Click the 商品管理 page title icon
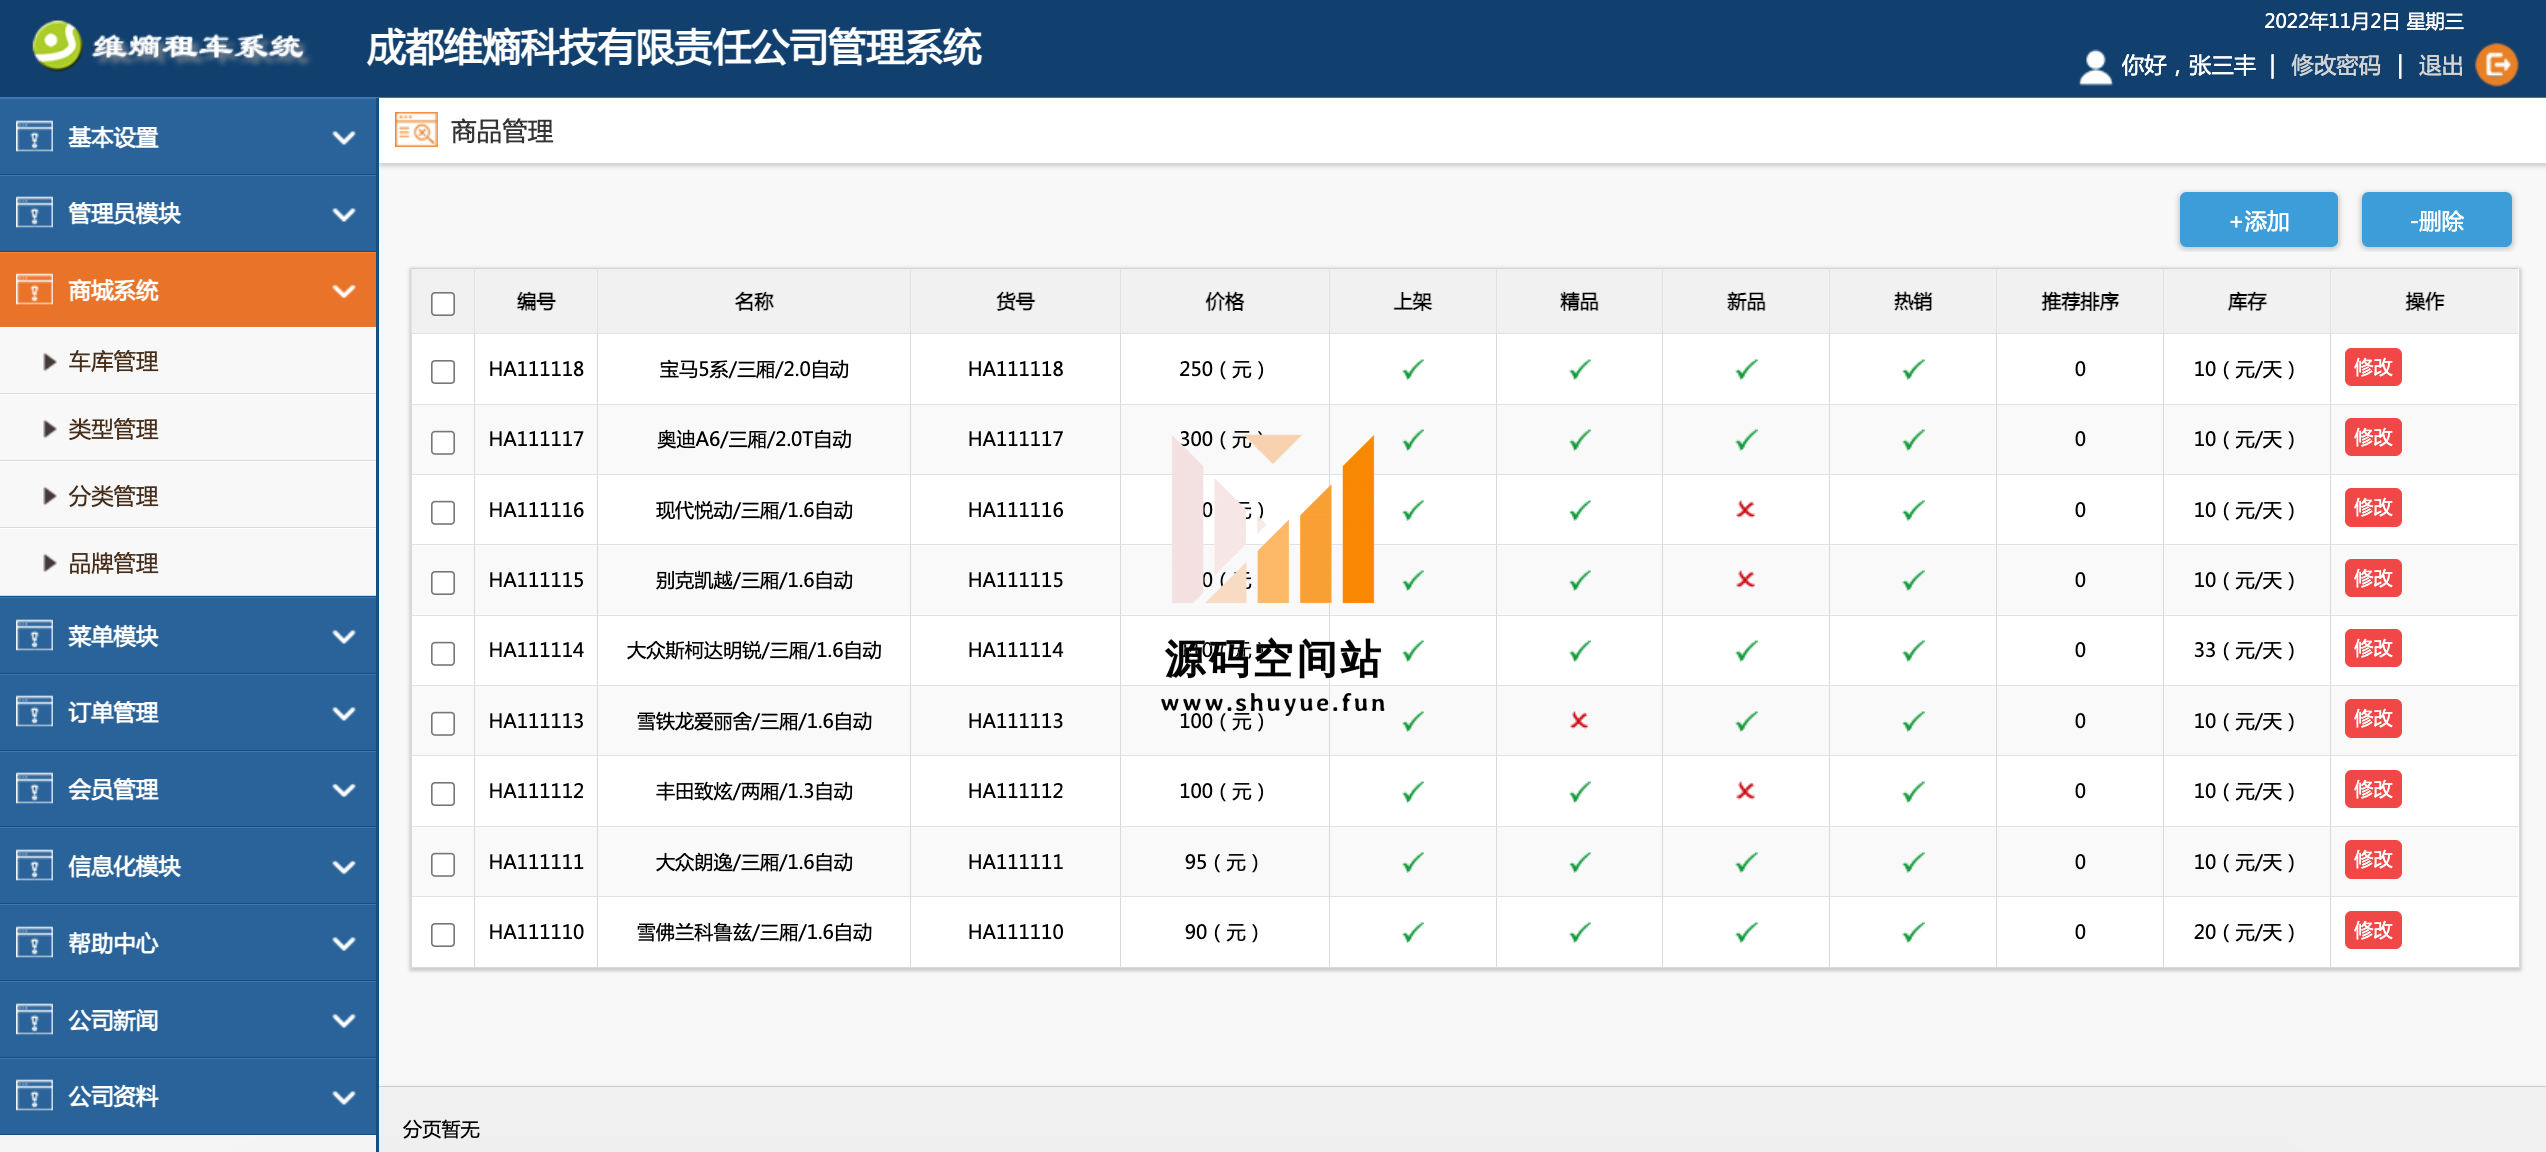This screenshot has height=1152, width=2546. [x=416, y=131]
